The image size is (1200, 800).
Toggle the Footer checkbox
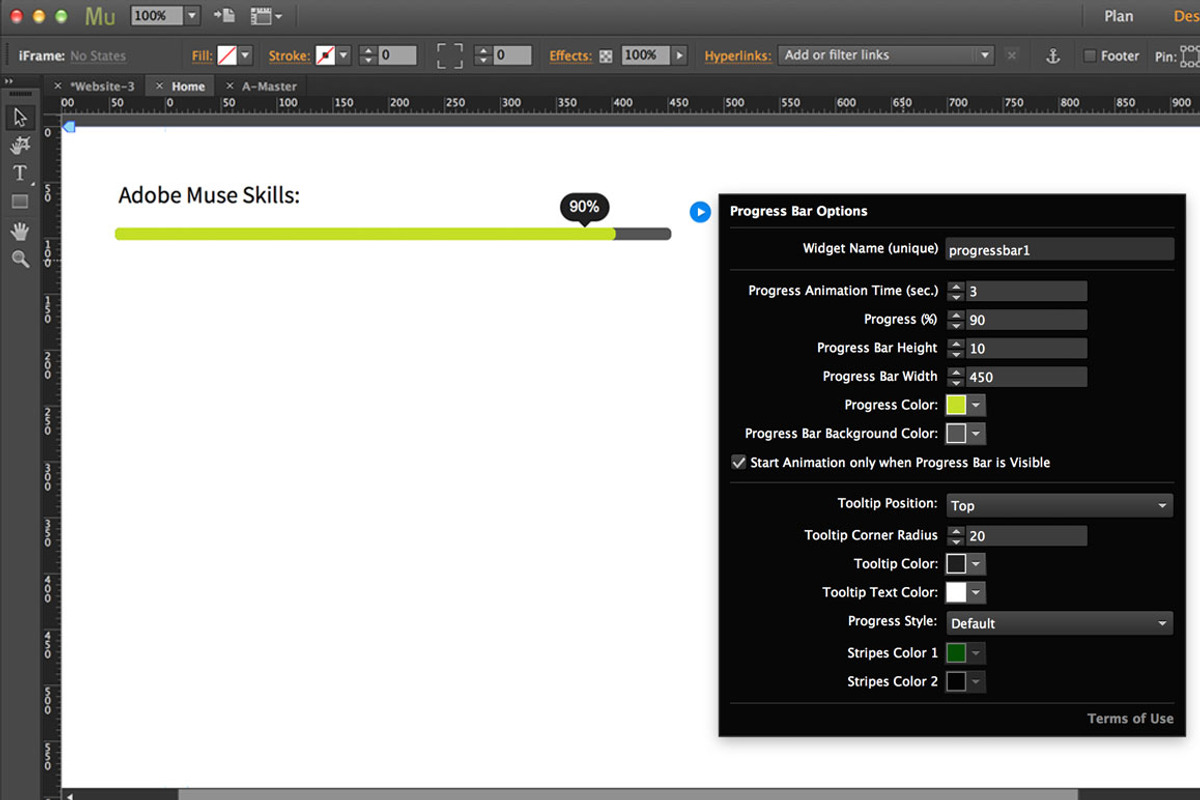tap(1090, 56)
